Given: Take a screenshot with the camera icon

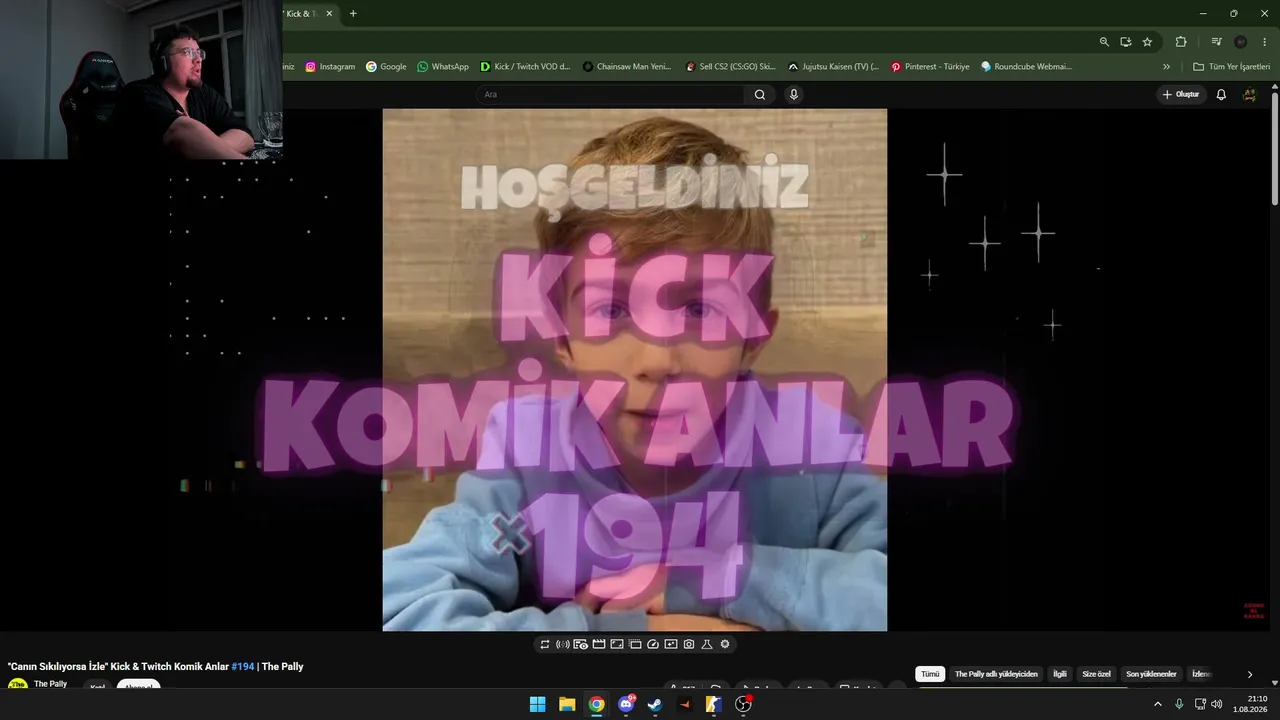Looking at the screenshot, I should pyautogui.click(x=689, y=644).
